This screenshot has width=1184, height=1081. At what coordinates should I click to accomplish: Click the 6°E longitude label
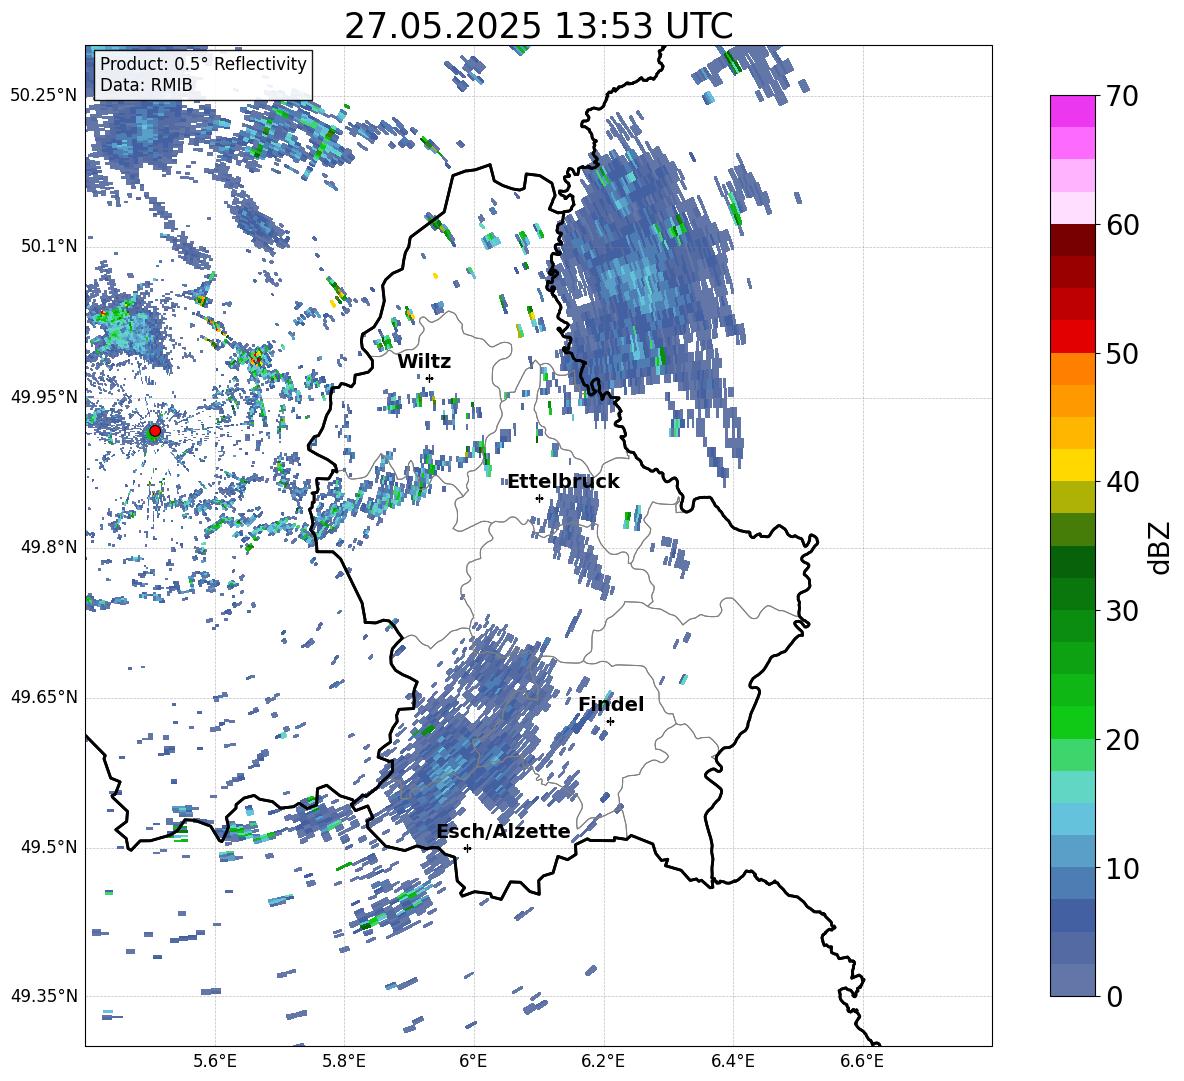(473, 1061)
